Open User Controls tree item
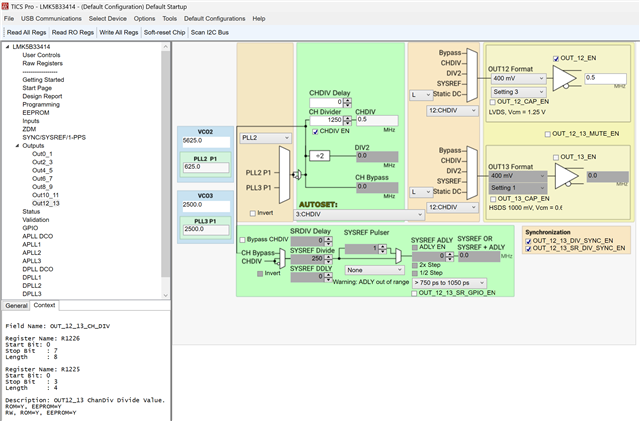 coord(41,55)
